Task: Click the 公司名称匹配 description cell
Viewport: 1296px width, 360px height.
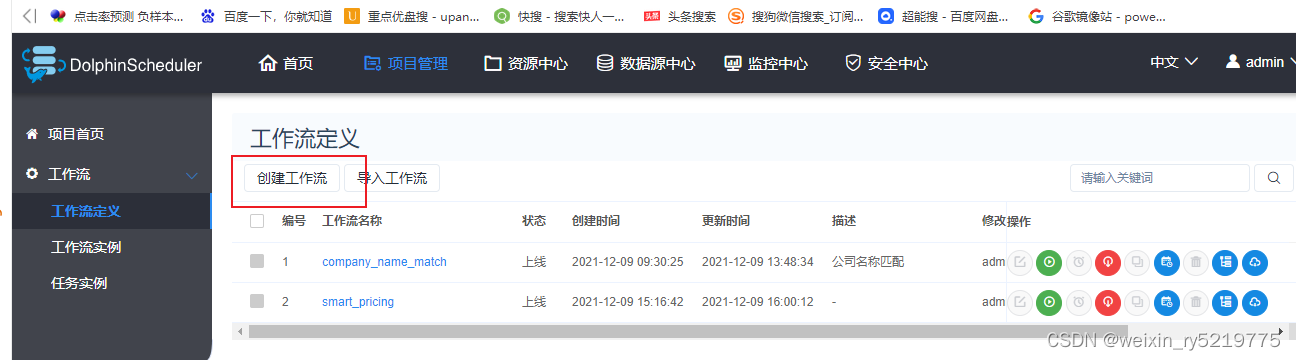Action: [x=868, y=262]
